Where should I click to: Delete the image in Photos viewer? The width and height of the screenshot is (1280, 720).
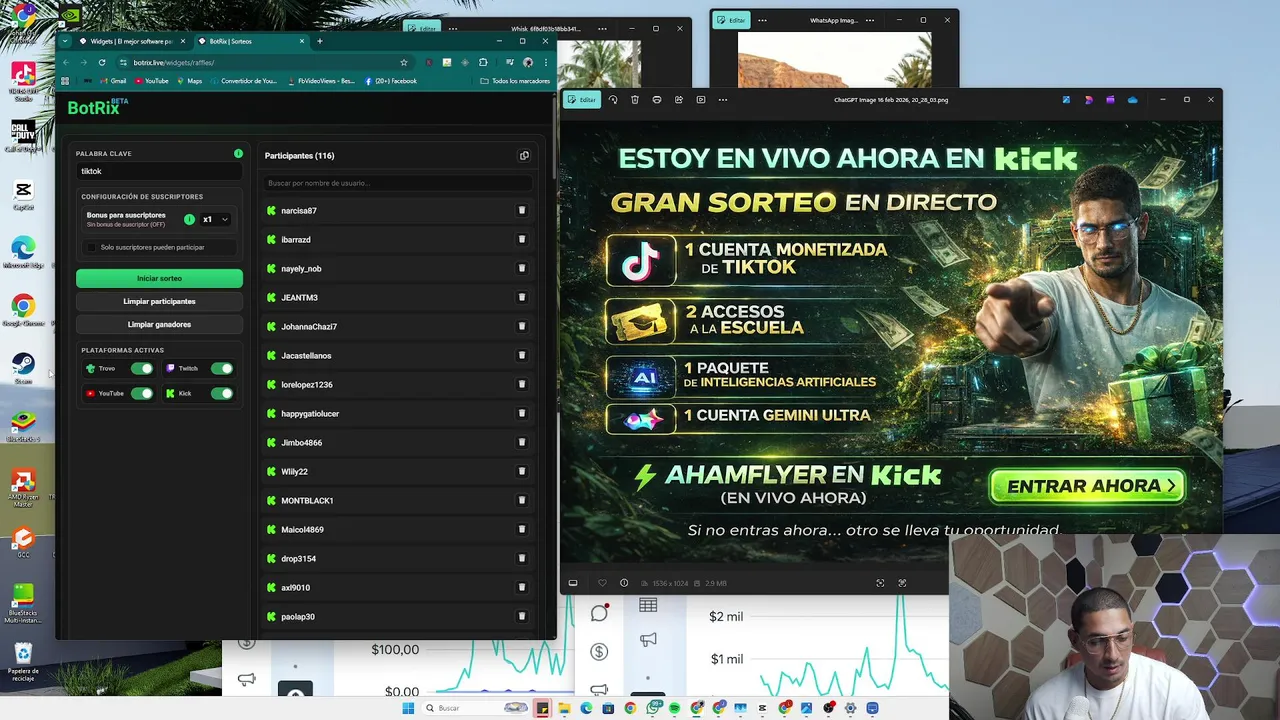pos(635,100)
